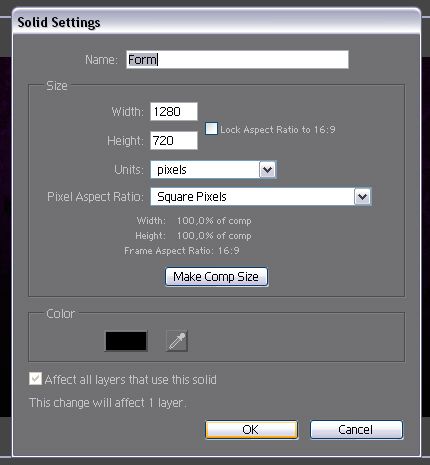Confirm the dialog with OK
Image resolution: width=430 pixels, height=465 pixels.
click(x=252, y=430)
